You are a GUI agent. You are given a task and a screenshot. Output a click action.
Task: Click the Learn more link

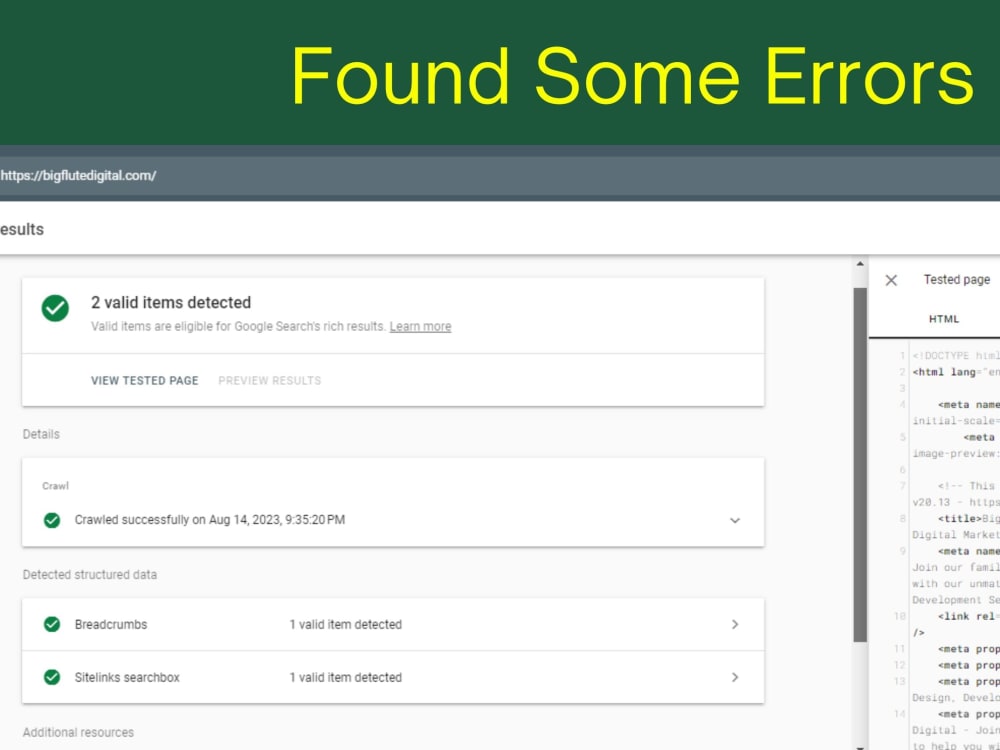tap(420, 327)
